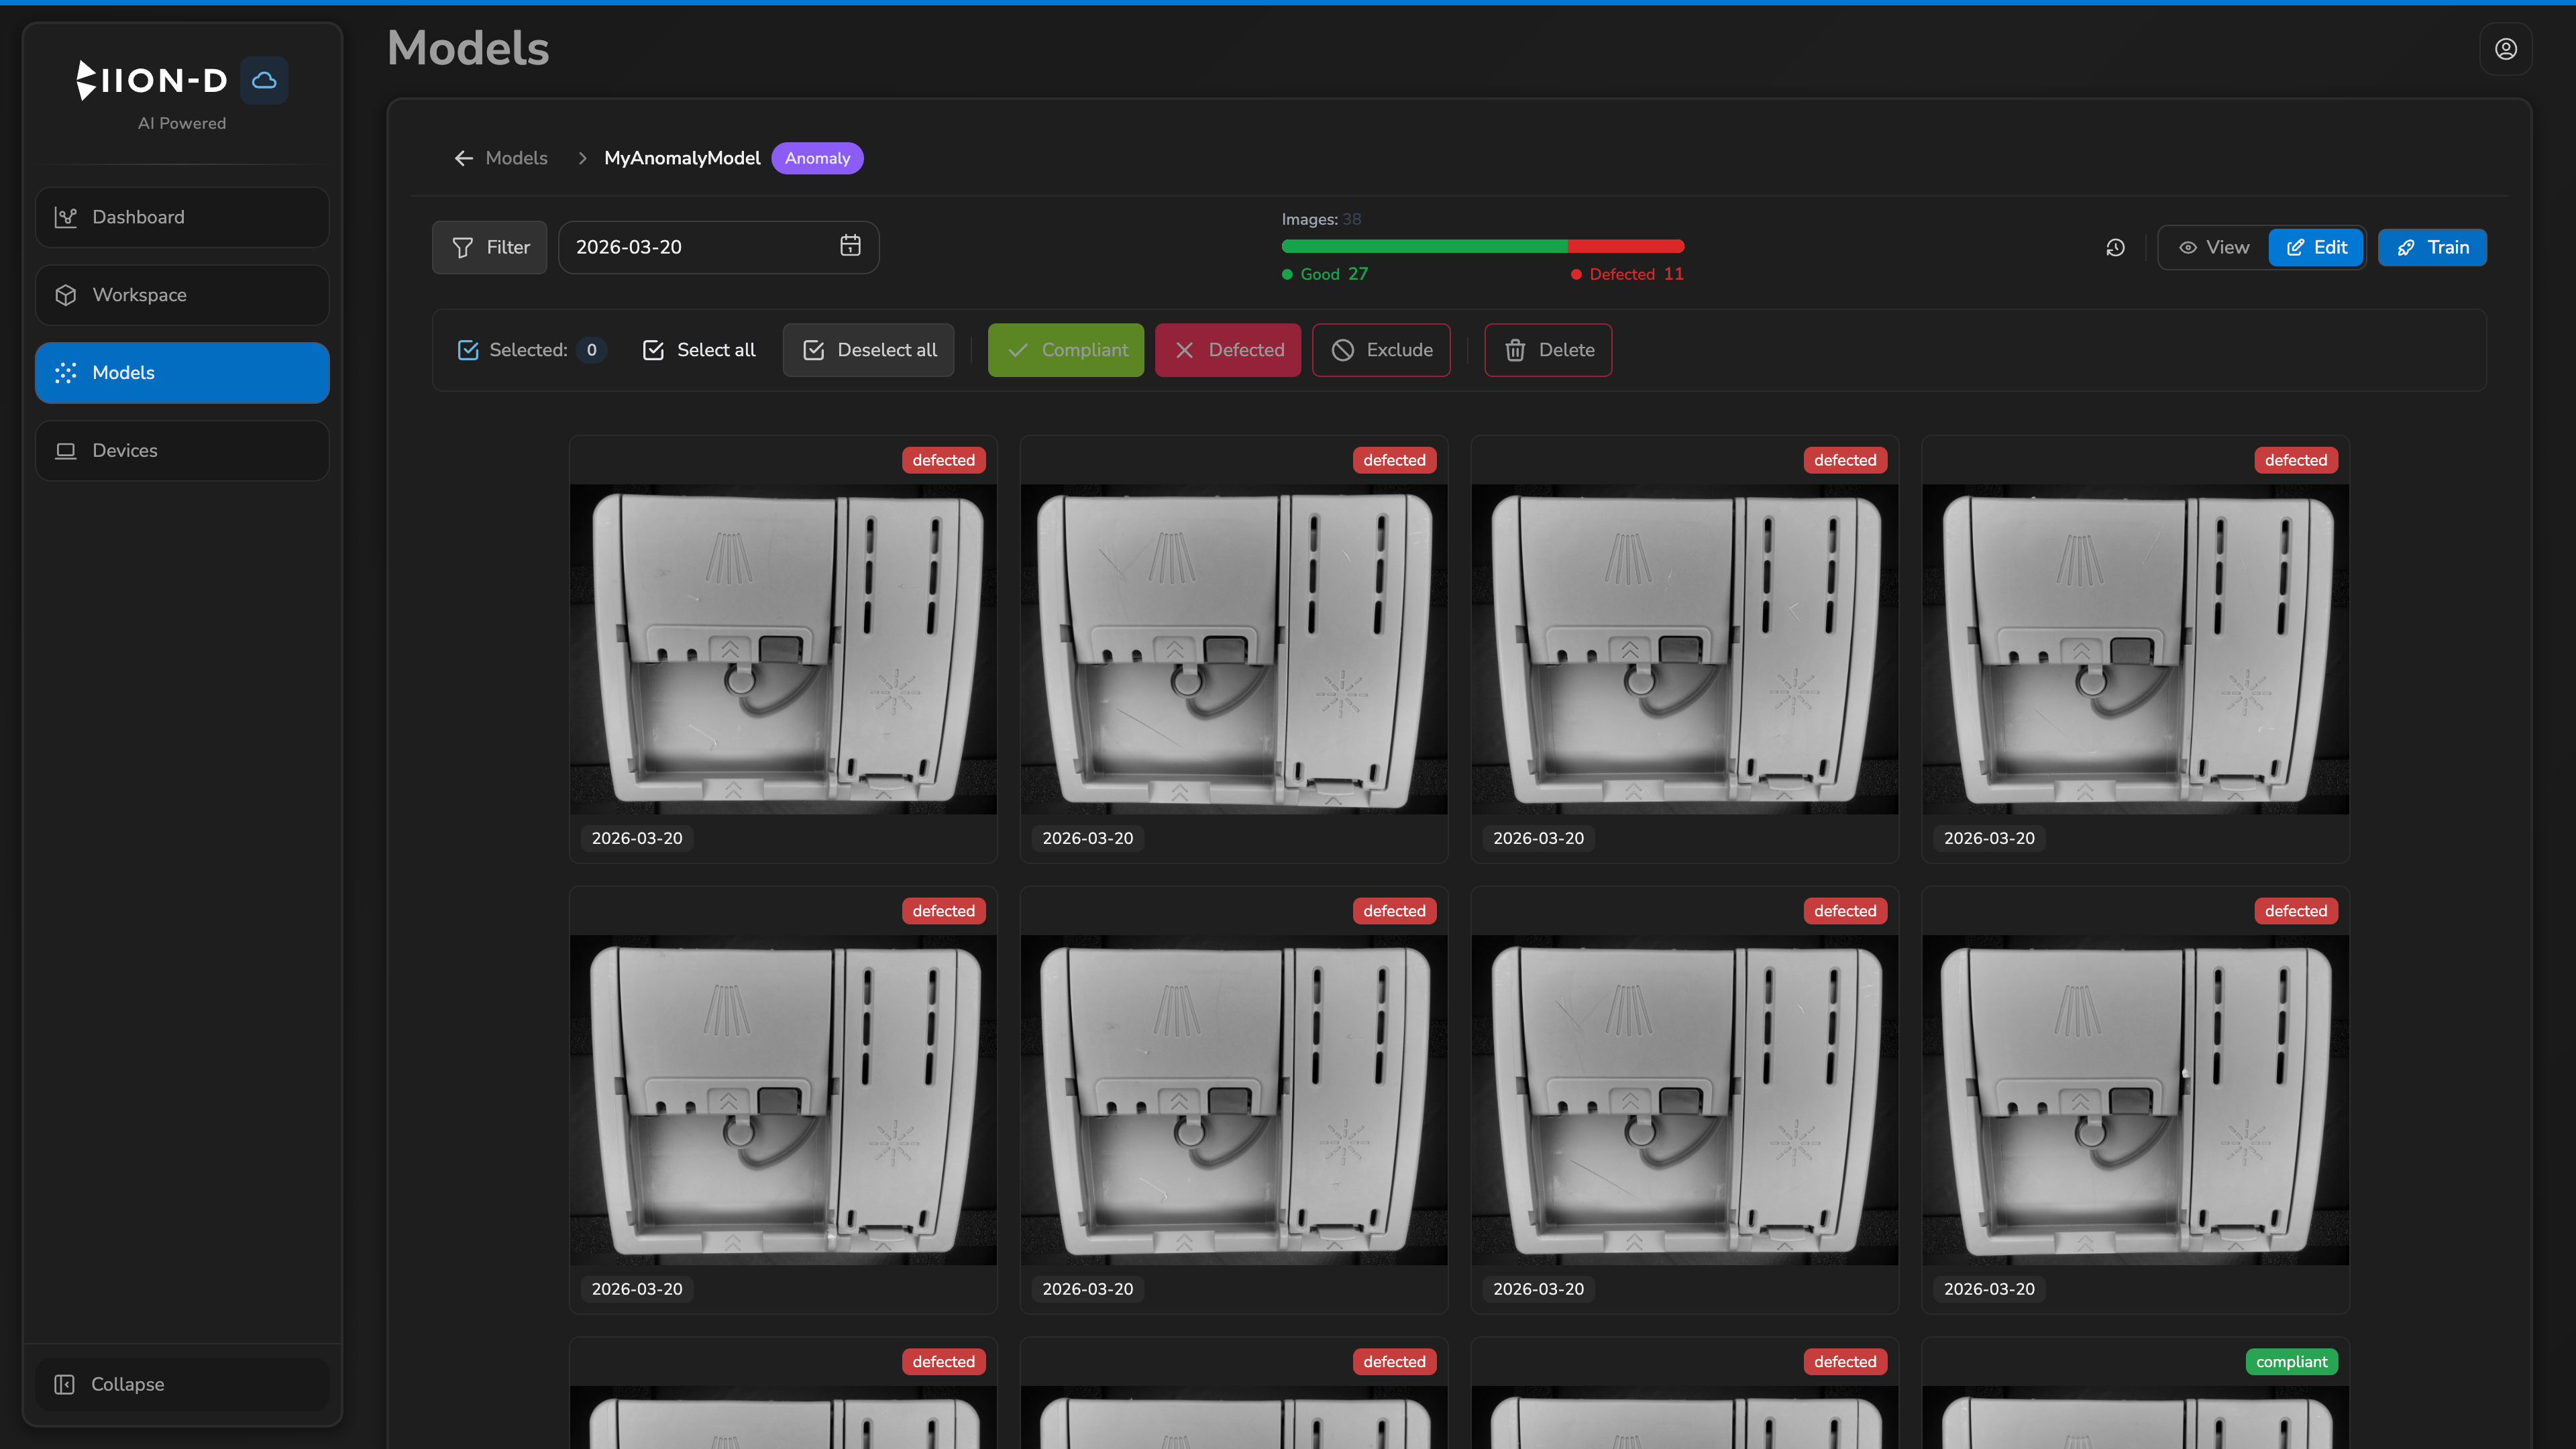Click the Images: 38 count label

(x=1321, y=219)
